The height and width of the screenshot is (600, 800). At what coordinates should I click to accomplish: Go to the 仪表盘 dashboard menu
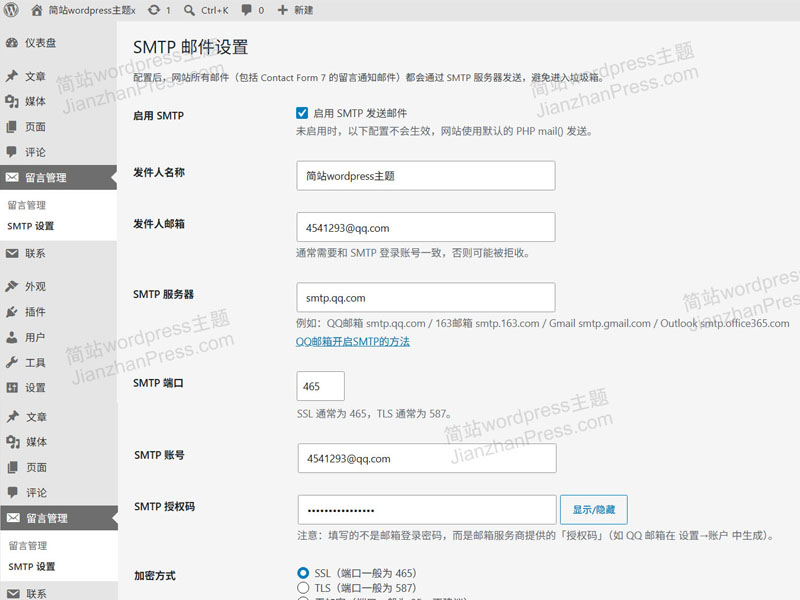pos(31,43)
